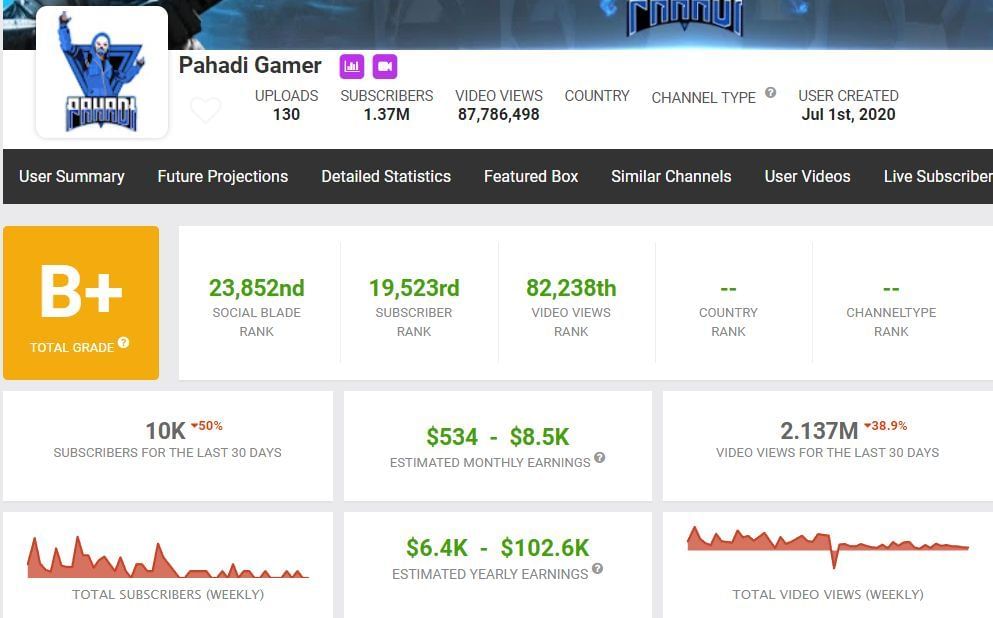993x618 pixels.
Task: Click the help icon beside Channel Type
Action: tap(771, 93)
